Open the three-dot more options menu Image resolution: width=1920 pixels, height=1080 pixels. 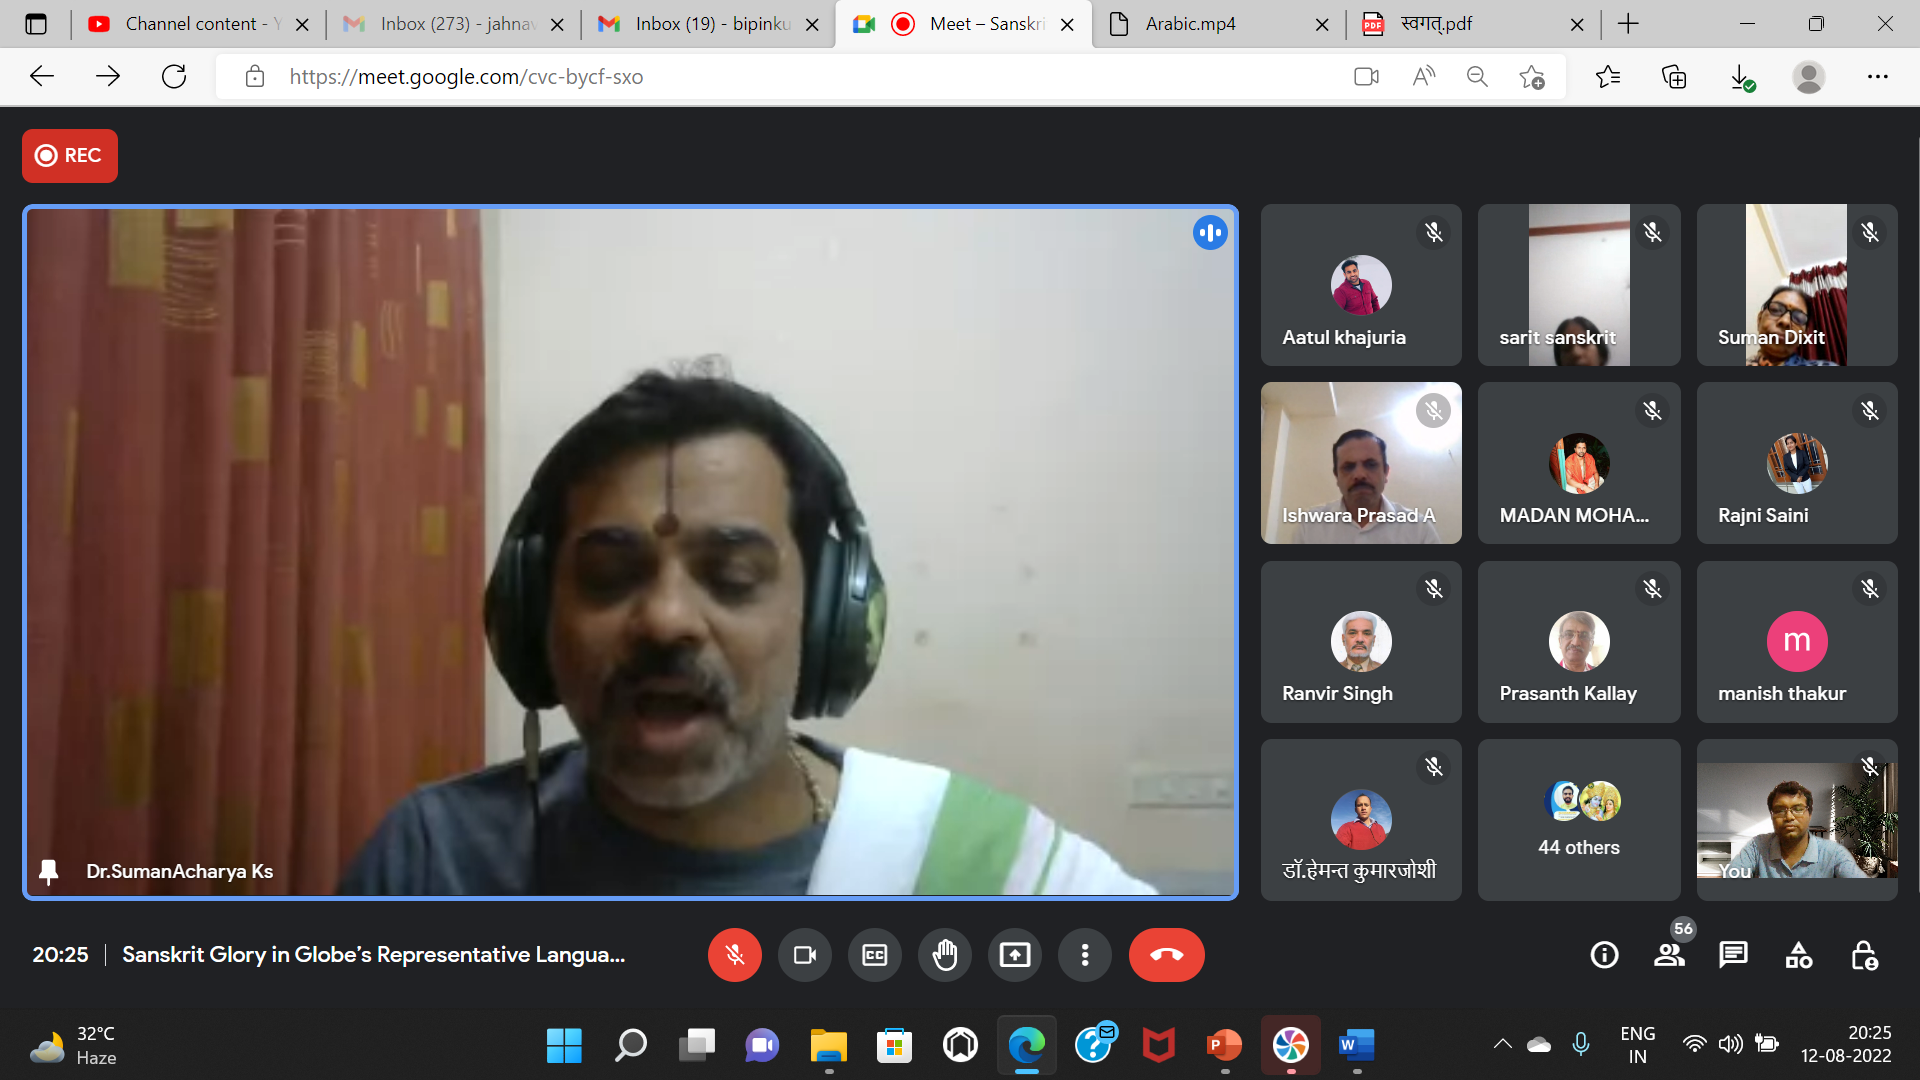pos(1084,955)
